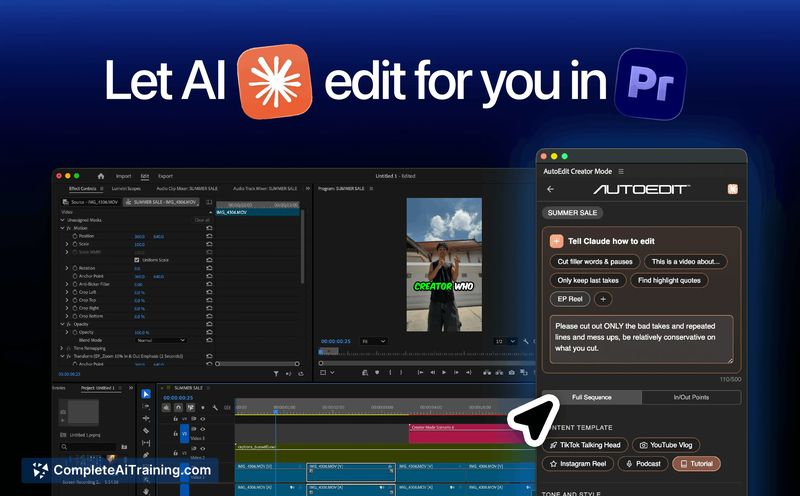The height and width of the screenshot is (496, 800).
Task: Click the pink Creator Mode clip in timeline
Action: coord(462,433)
